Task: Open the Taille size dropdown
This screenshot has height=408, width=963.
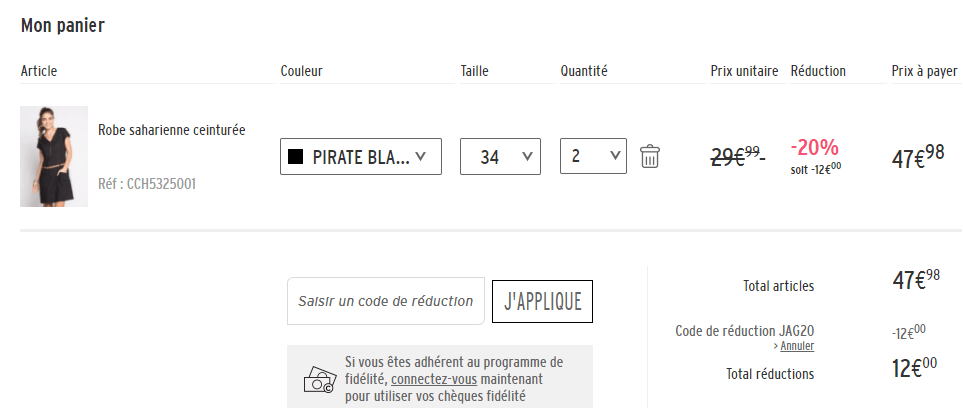Action: pyautogui.click(x=500, y=157)
